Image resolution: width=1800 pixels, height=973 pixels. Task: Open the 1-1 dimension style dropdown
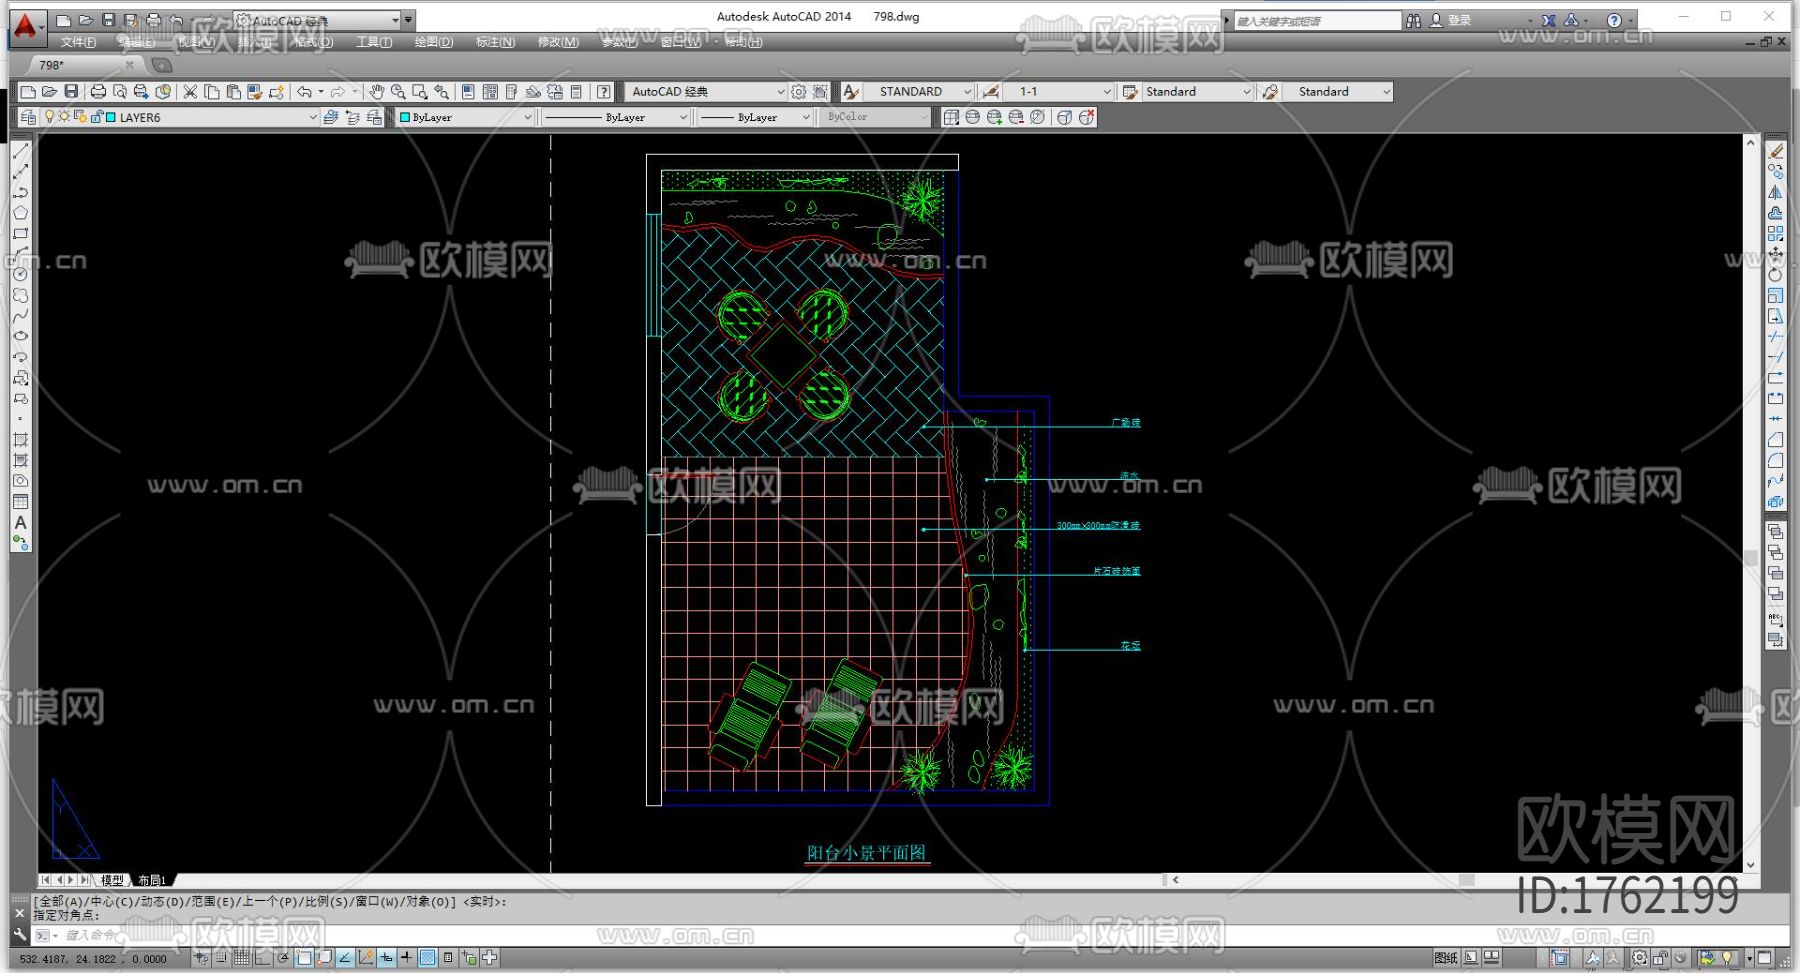1106,92
